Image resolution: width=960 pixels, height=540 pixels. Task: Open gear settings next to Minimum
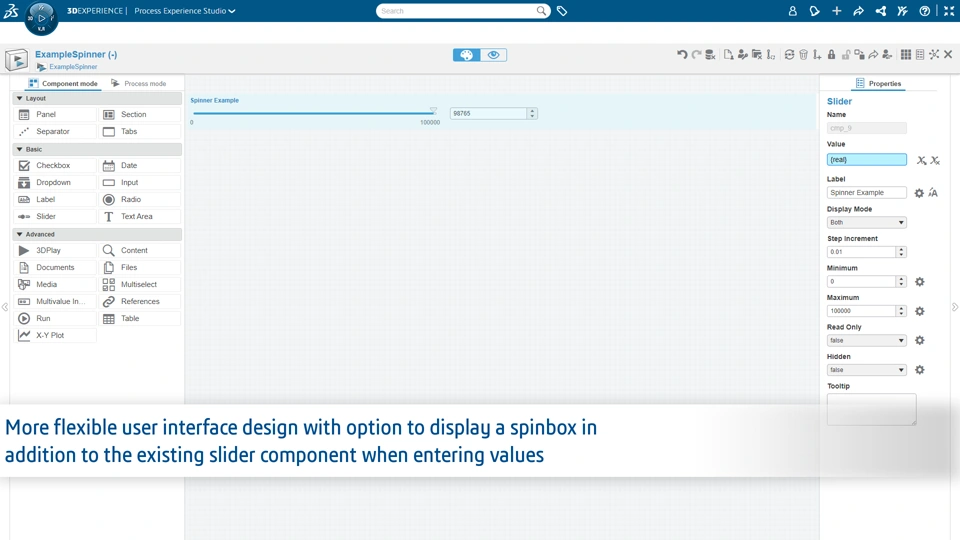point(920,282)
